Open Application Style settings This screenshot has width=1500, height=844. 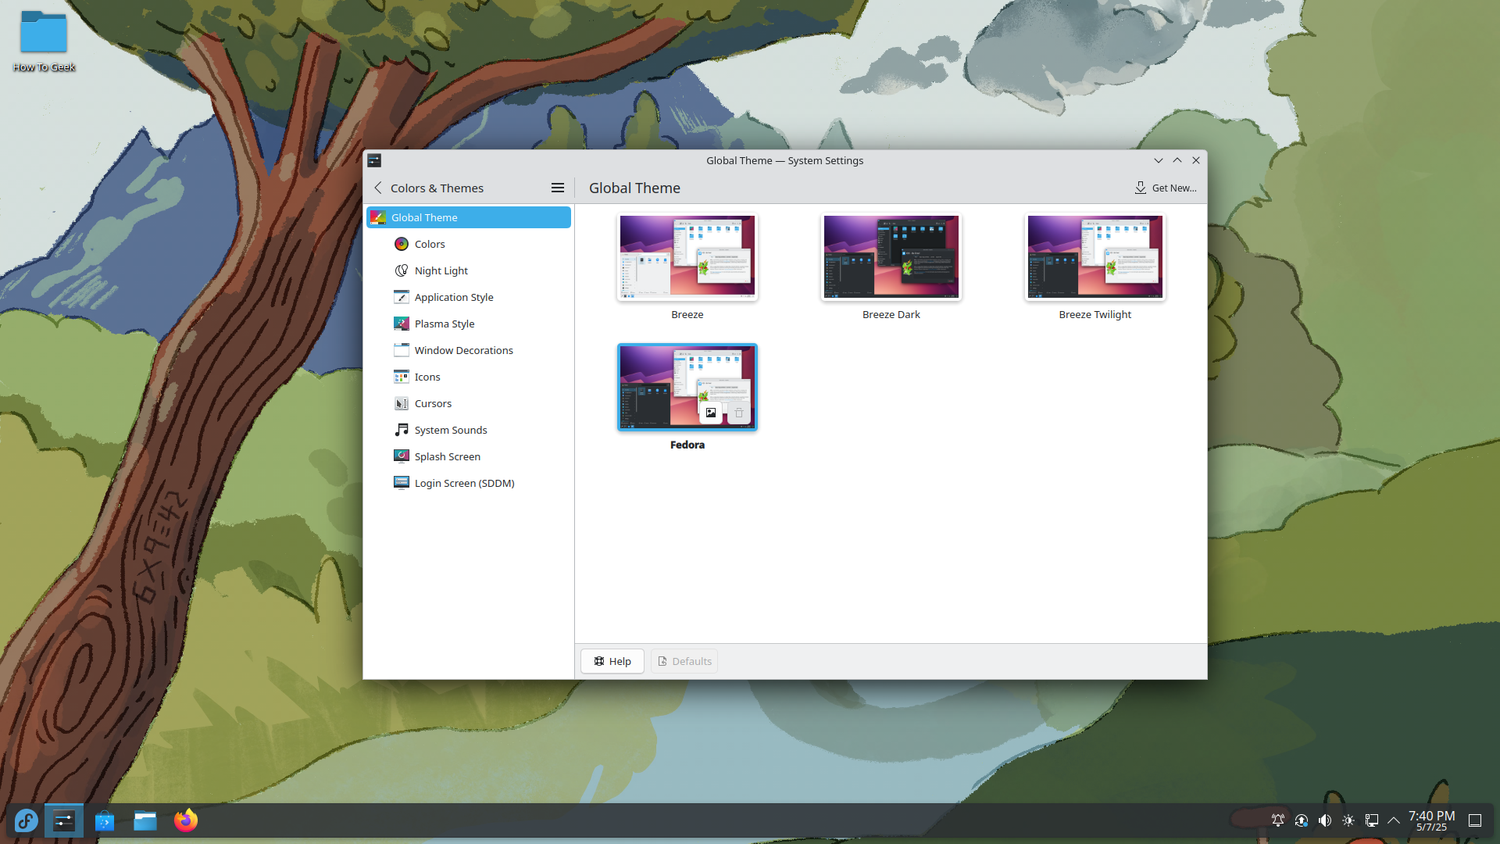(468, 297)
